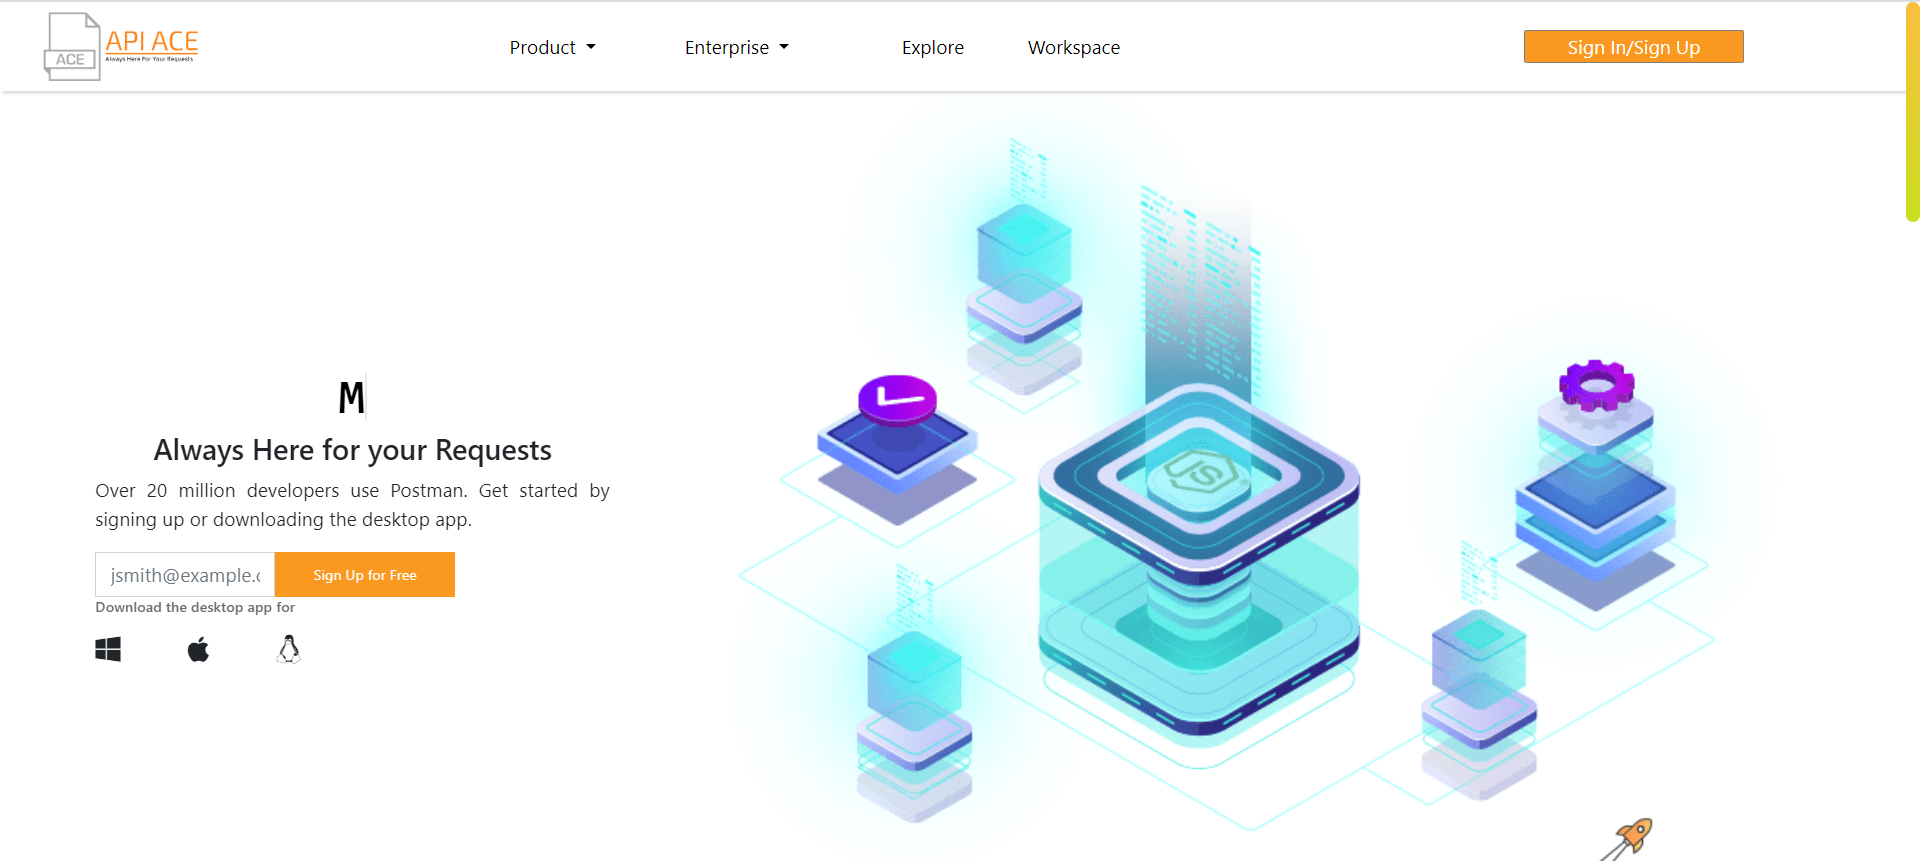Click the Windows desktop app download icon

[x=108, y=650]
